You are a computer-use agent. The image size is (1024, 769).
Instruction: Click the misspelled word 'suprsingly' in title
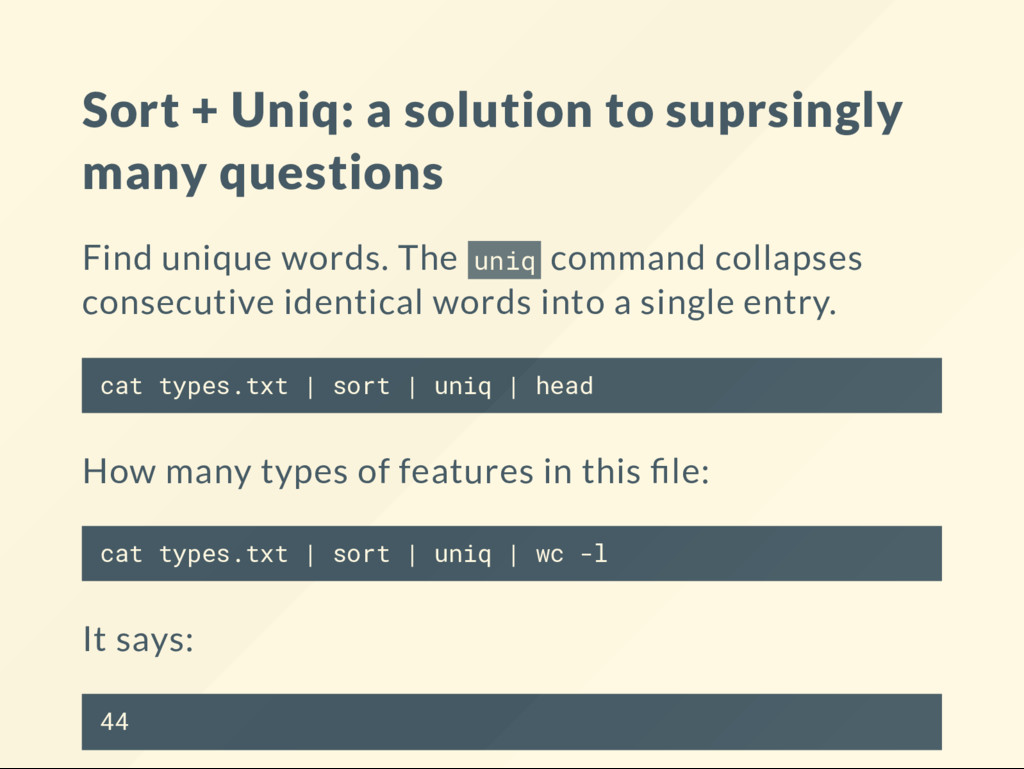click(784, 112)
